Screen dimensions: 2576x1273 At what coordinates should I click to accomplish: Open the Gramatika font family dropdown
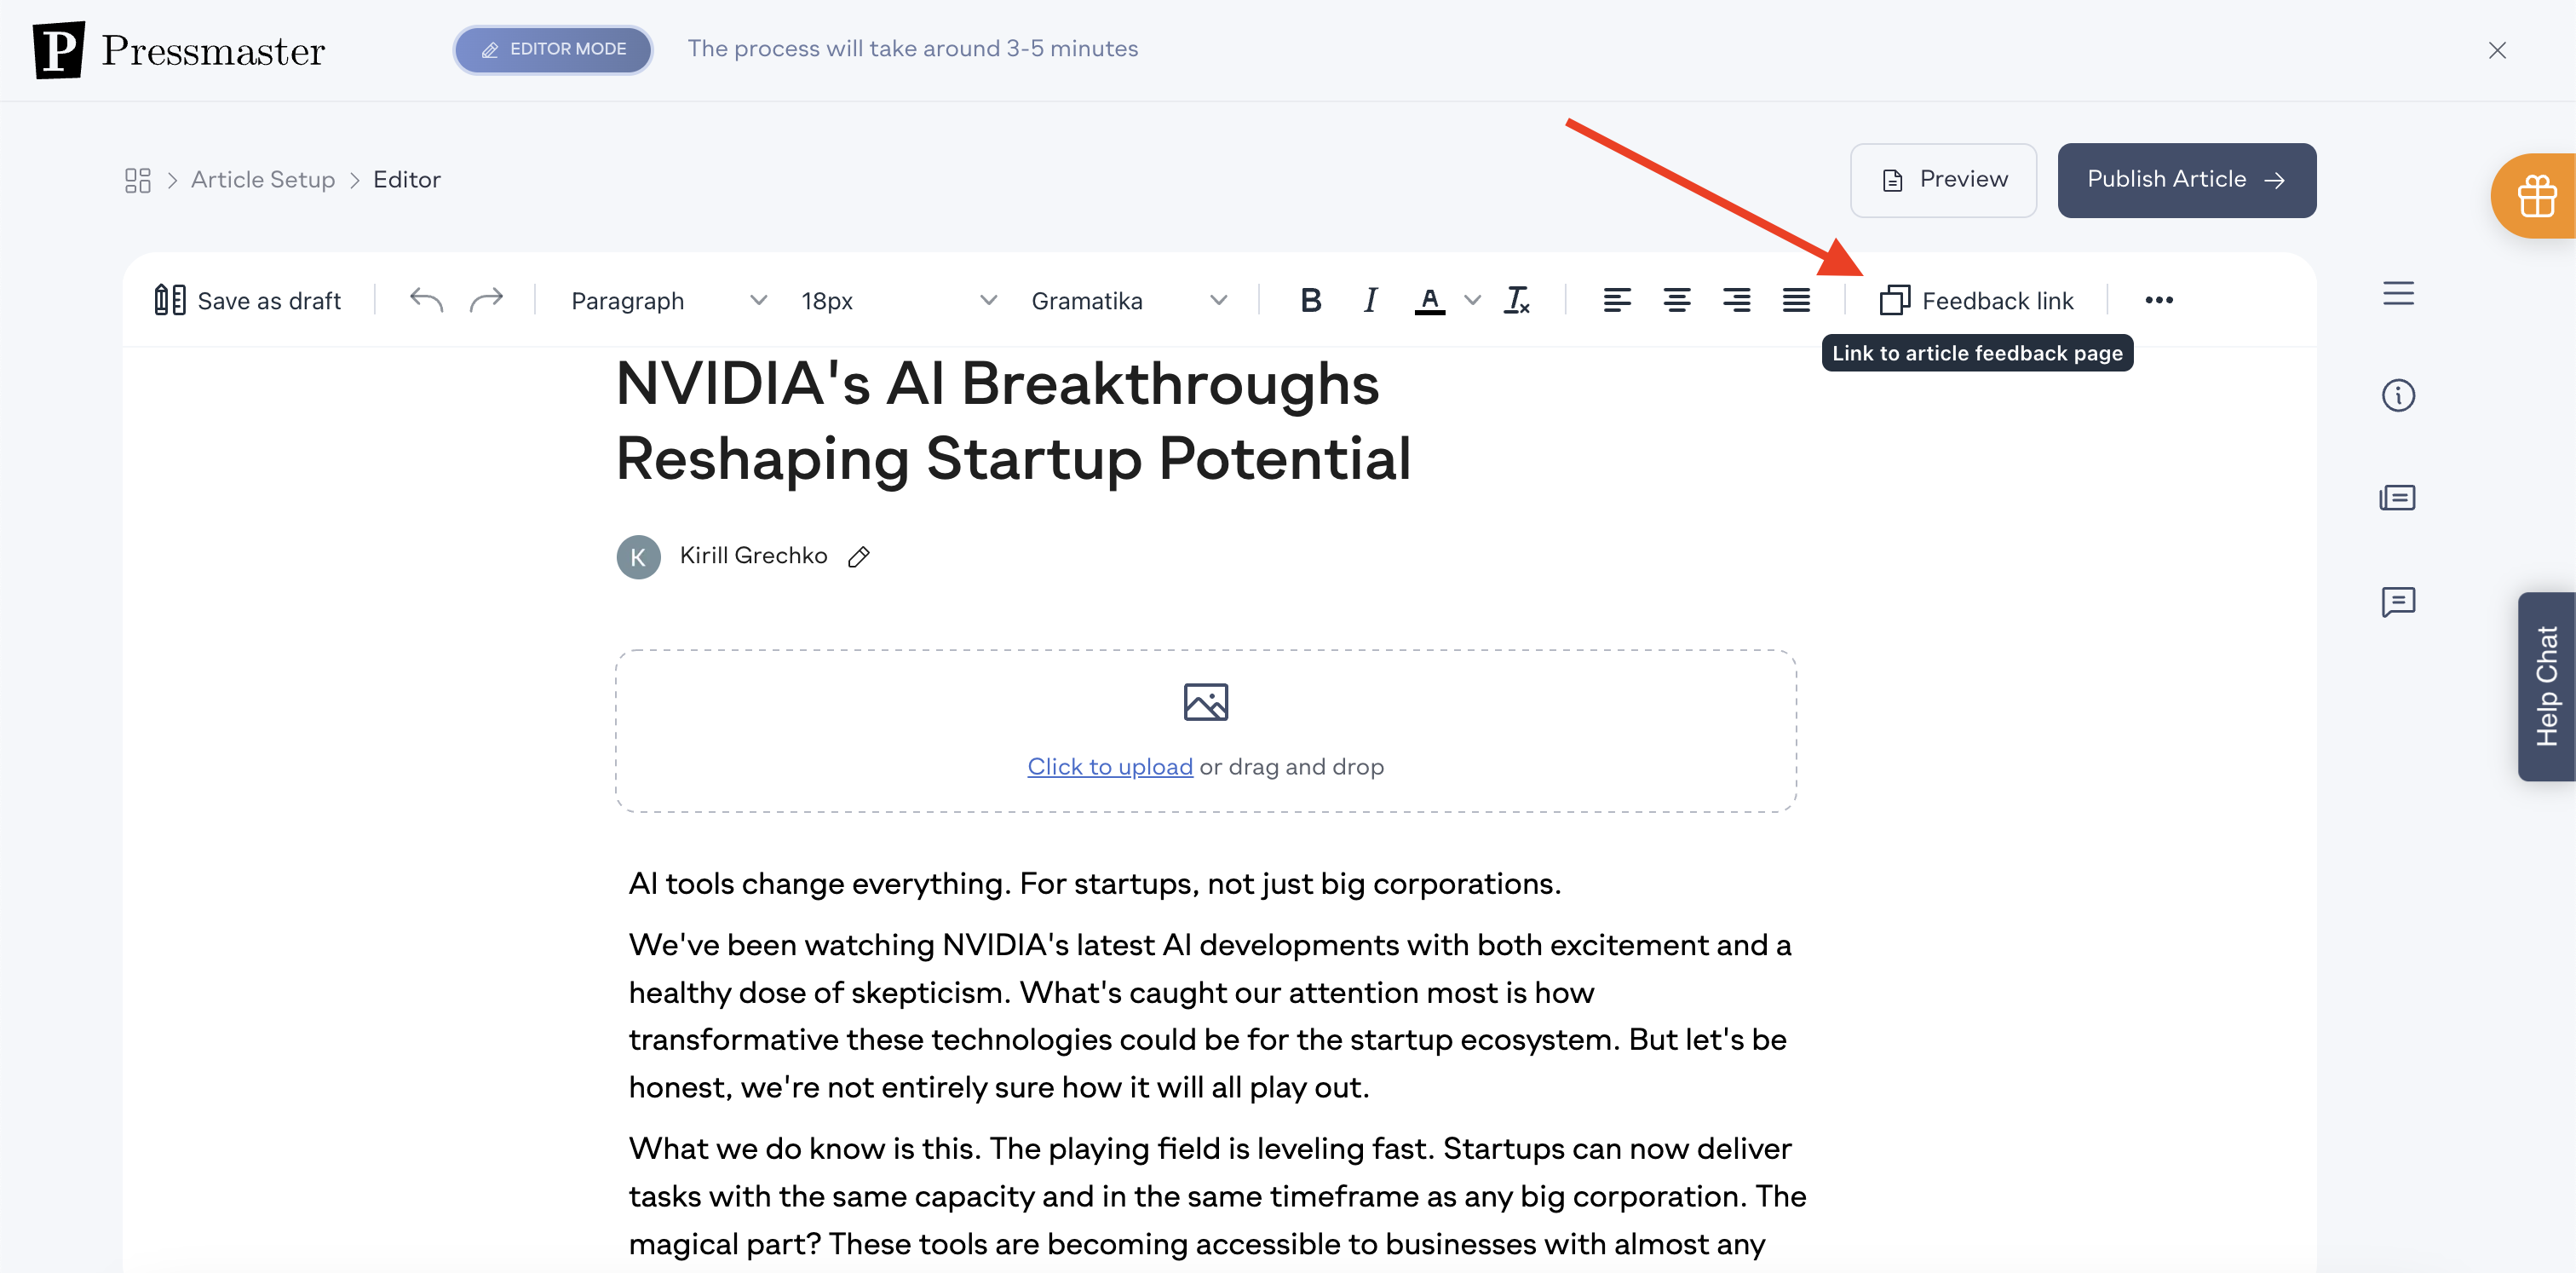(x=1129, y=300)
